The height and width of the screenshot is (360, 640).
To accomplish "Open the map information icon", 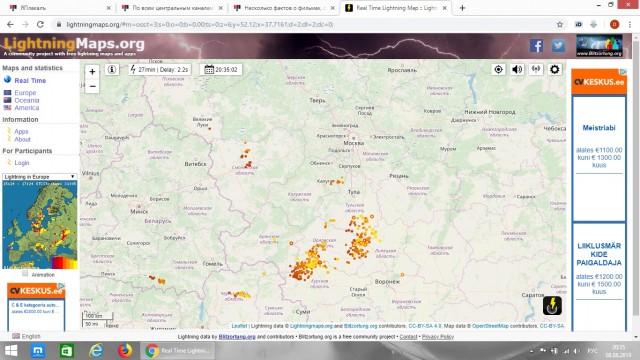I will (112, 69).
